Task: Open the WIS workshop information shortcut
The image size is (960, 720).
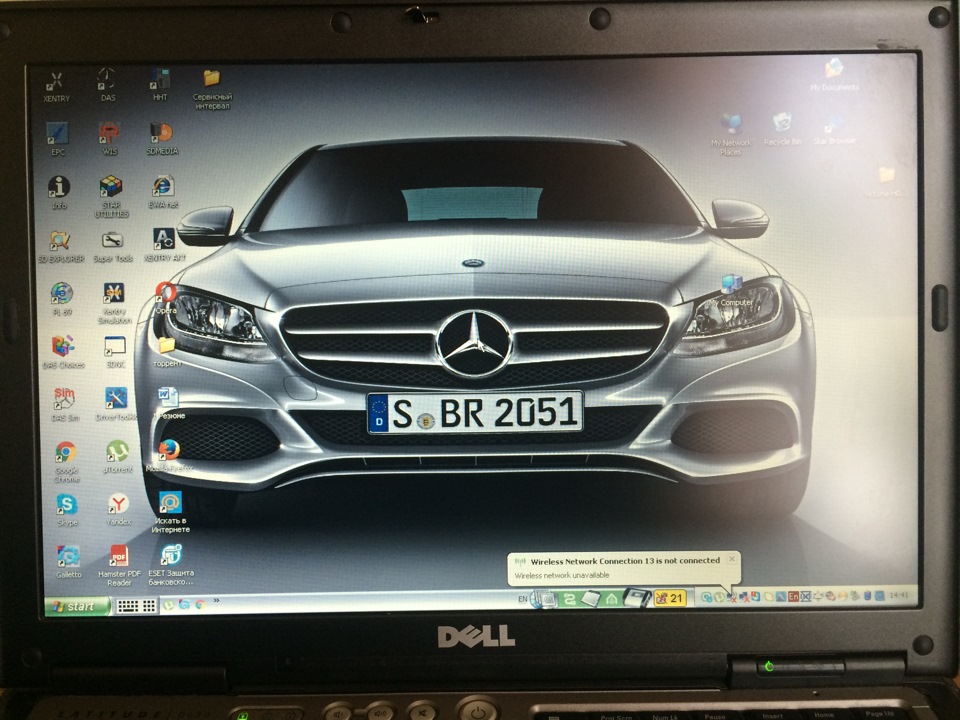Action: tap(110, 138)
